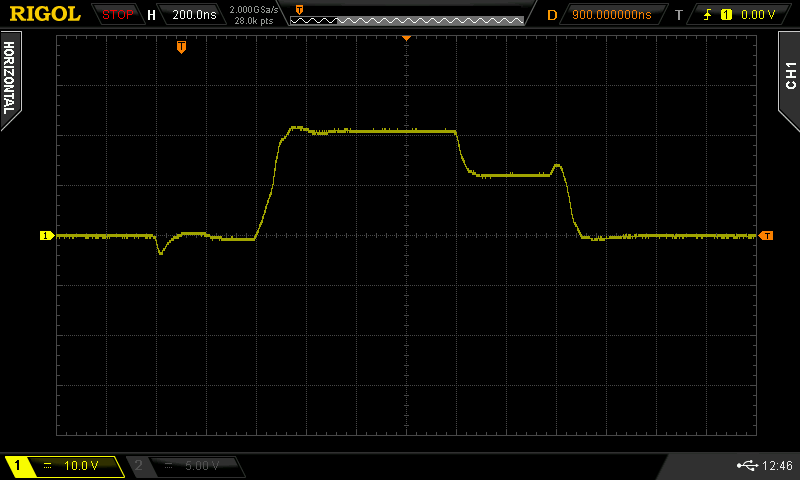800x480 pixels.
Task: Select the greyed channel 2 number box
Action: (139, 465)
